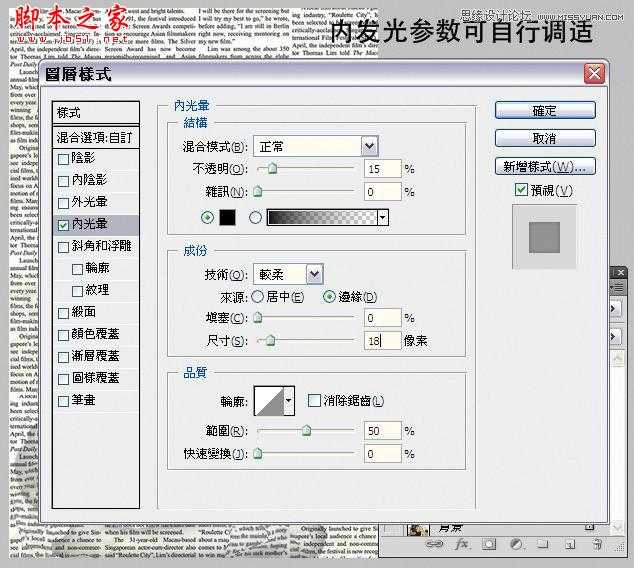Close the right-side panel with small X
634x568 pixels.
[x=621, y=273]
